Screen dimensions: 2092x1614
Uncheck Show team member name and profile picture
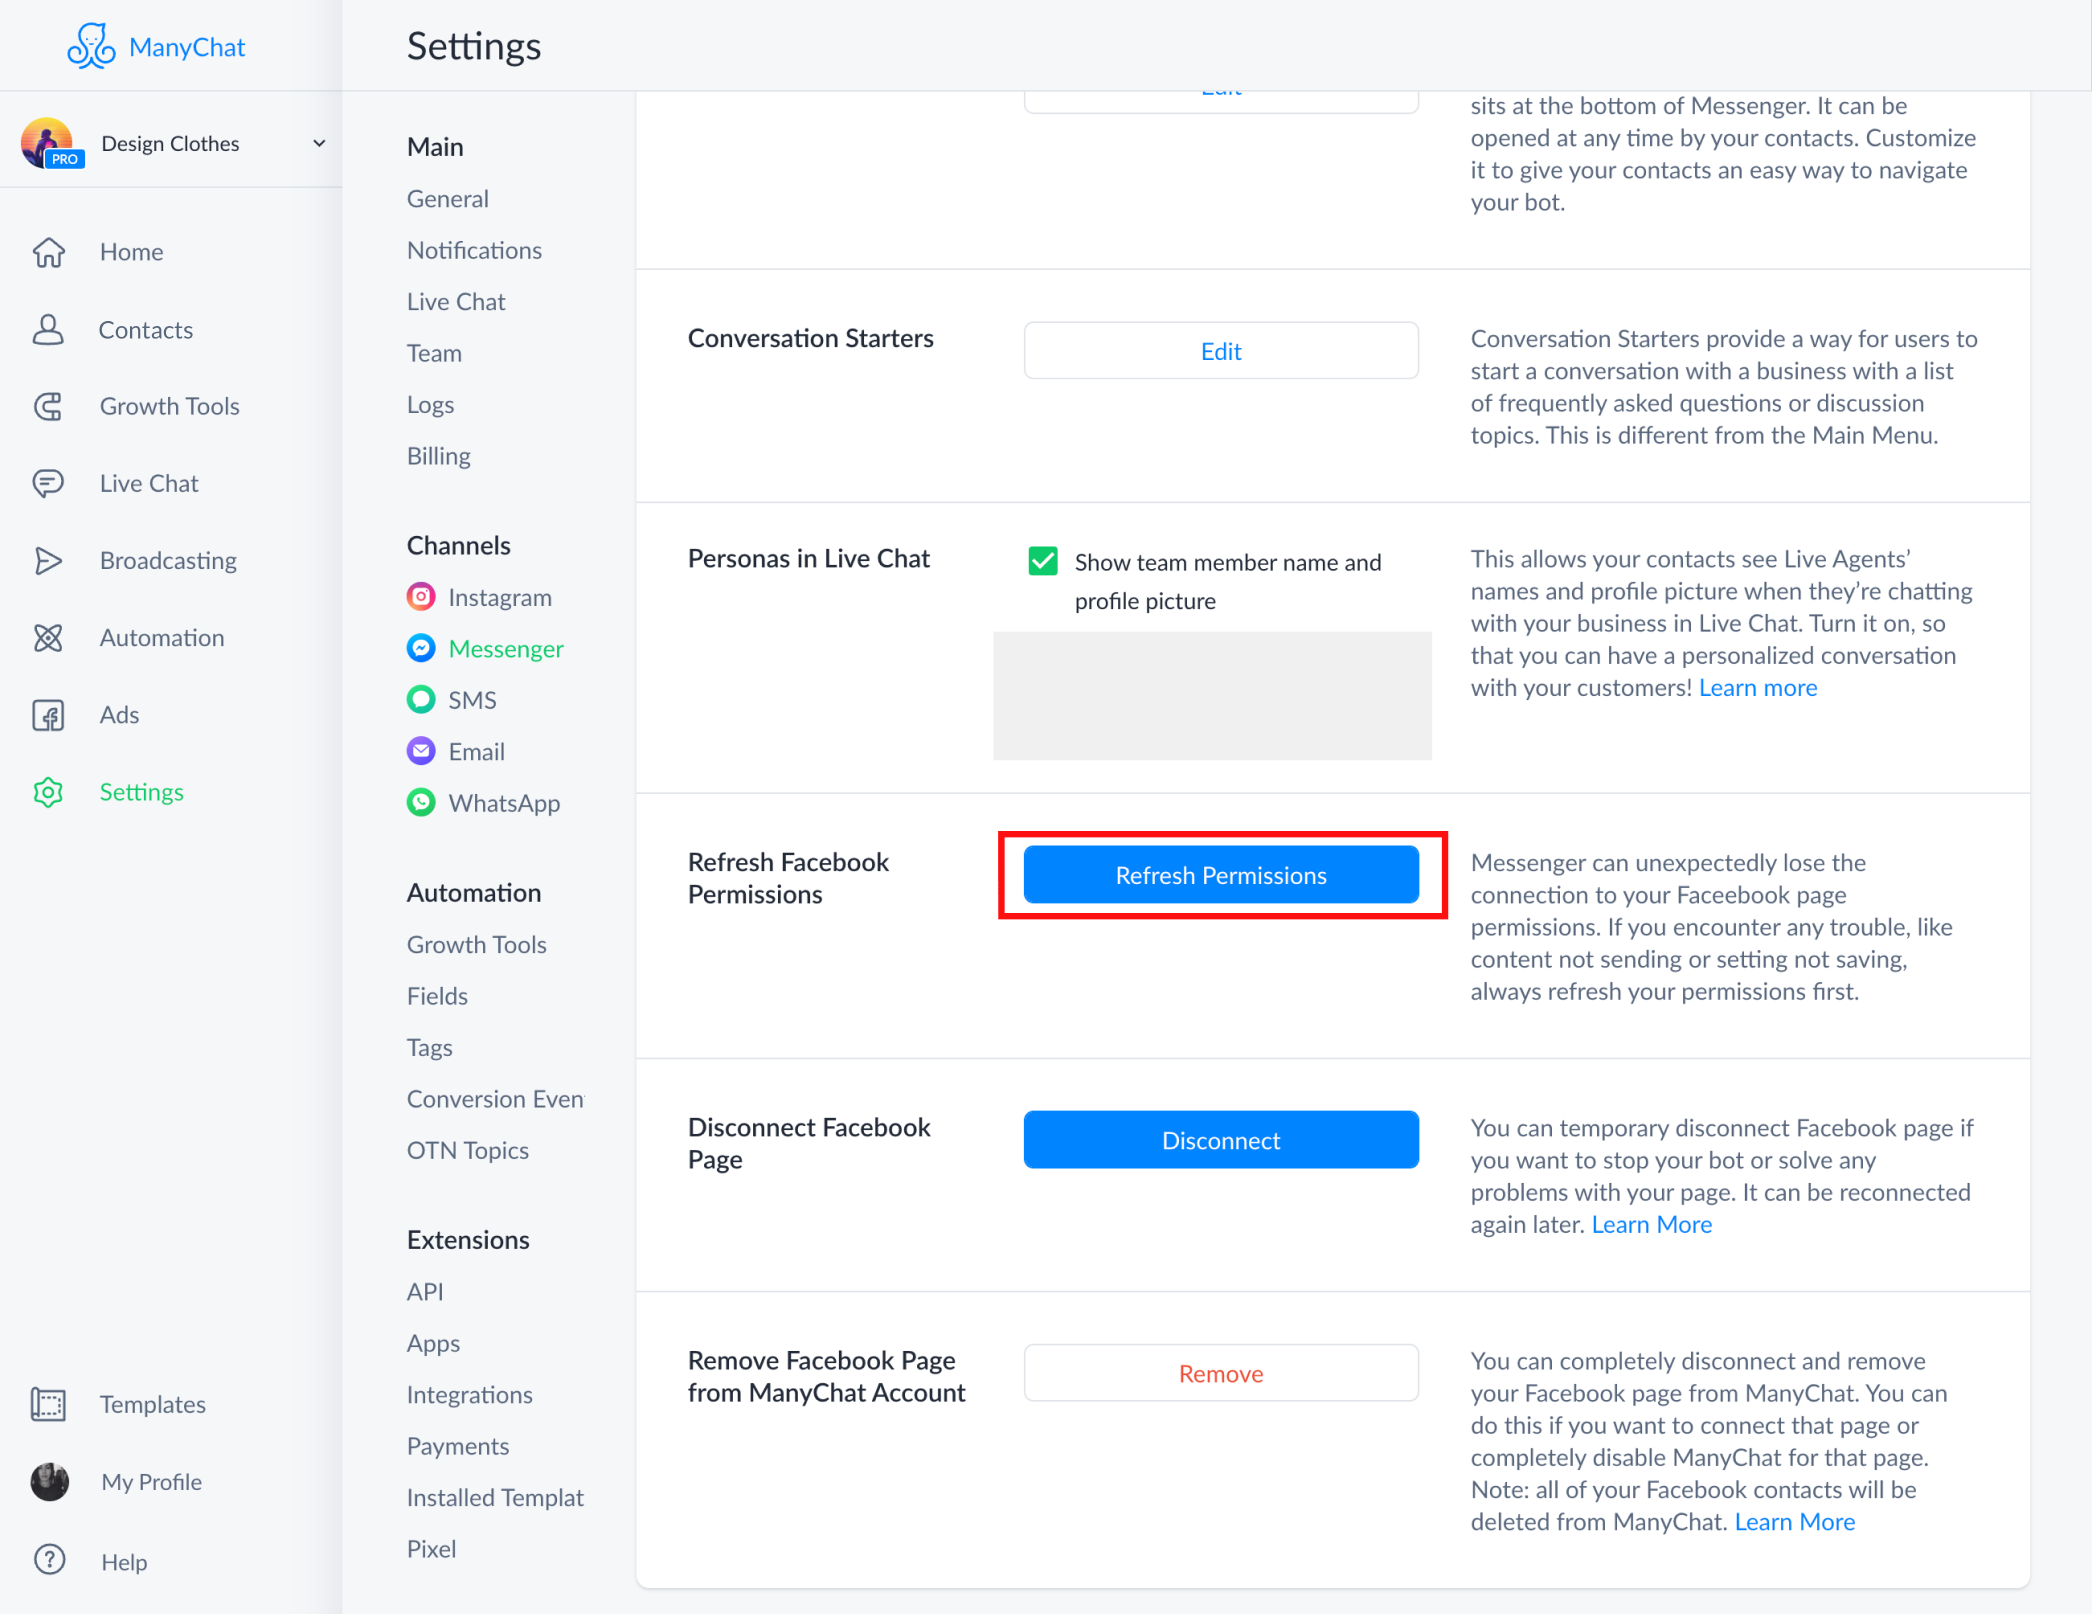pyautogui.click(x=1043, y=561)
